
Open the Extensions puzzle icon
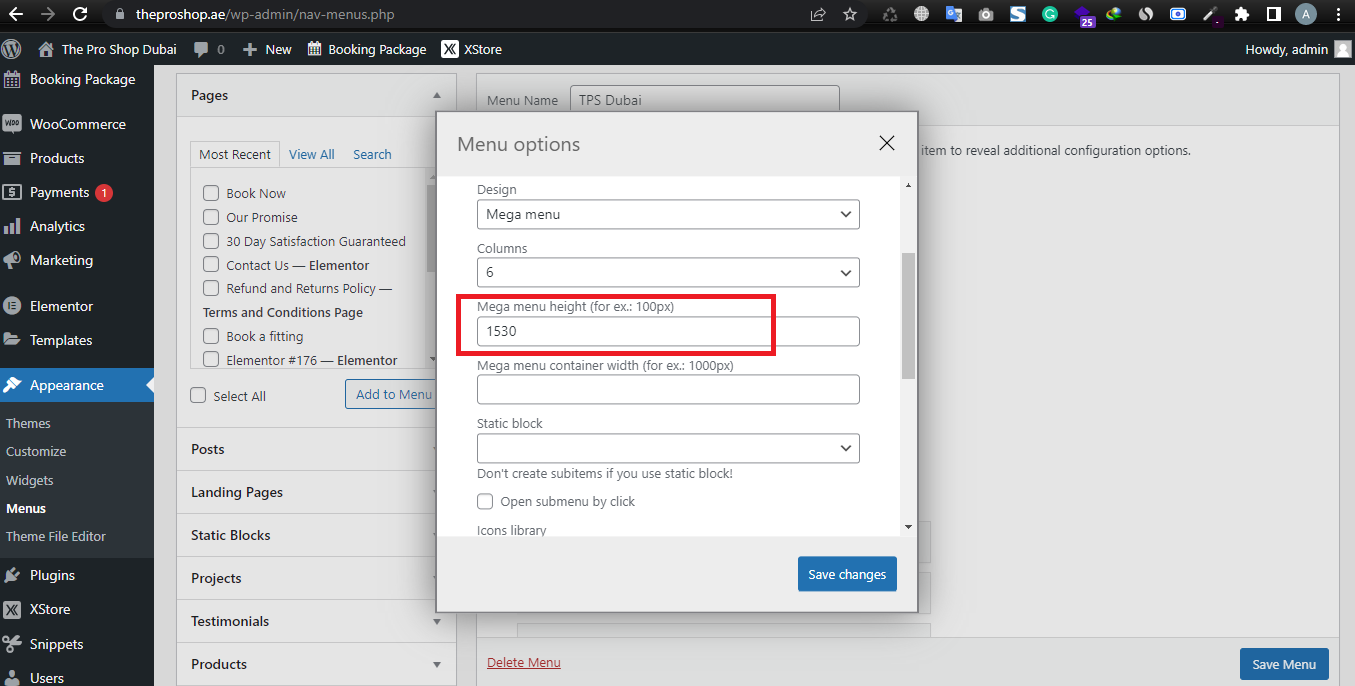[x=1242, y=14]
